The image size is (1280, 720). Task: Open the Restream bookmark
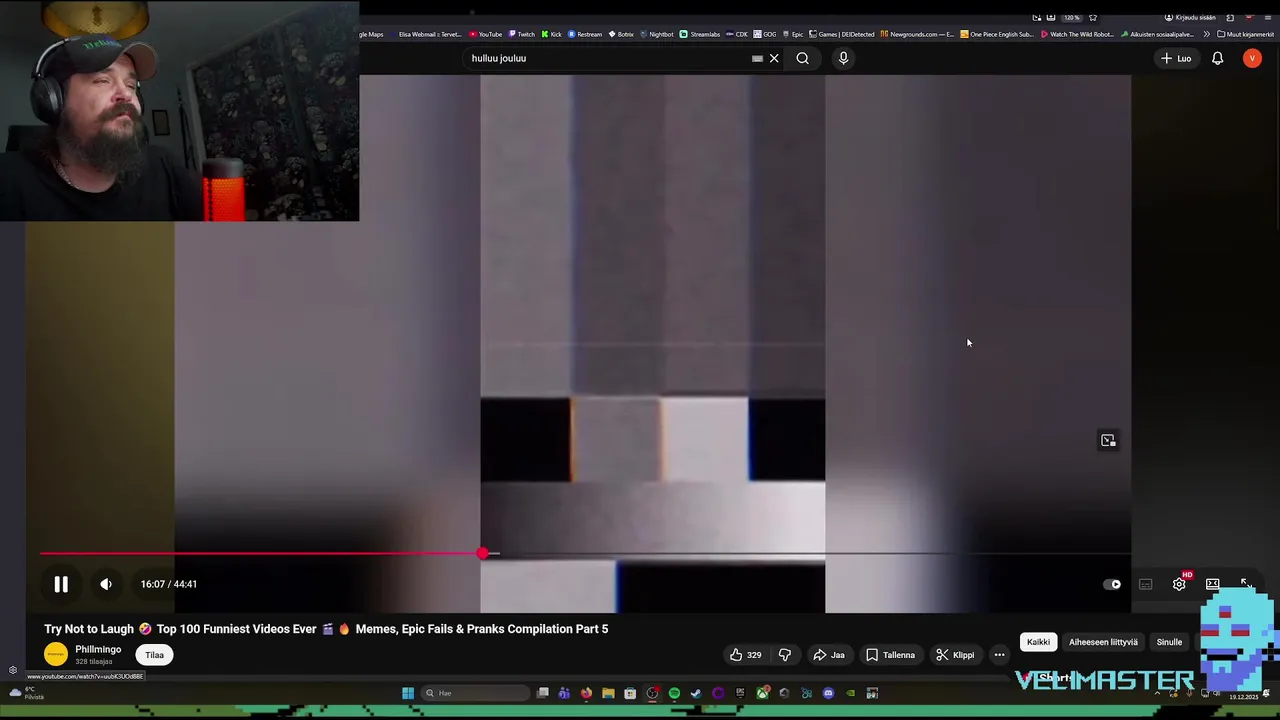click(x=586, y=34)
